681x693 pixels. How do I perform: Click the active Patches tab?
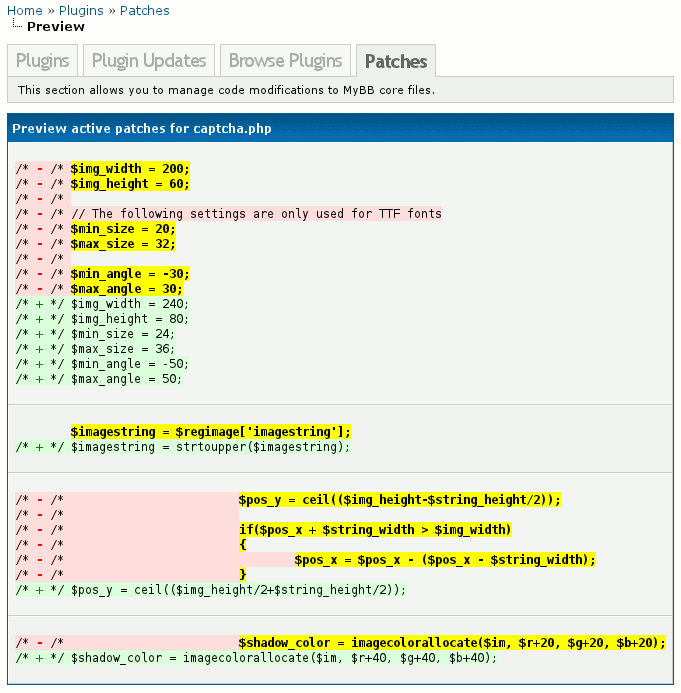point(395,62)
